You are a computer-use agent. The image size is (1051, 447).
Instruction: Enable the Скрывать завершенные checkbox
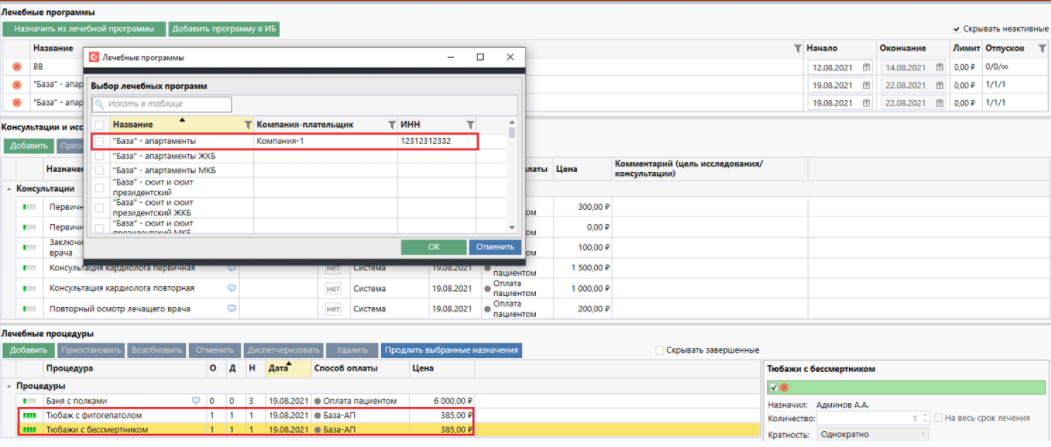click(x=659, y=350)
